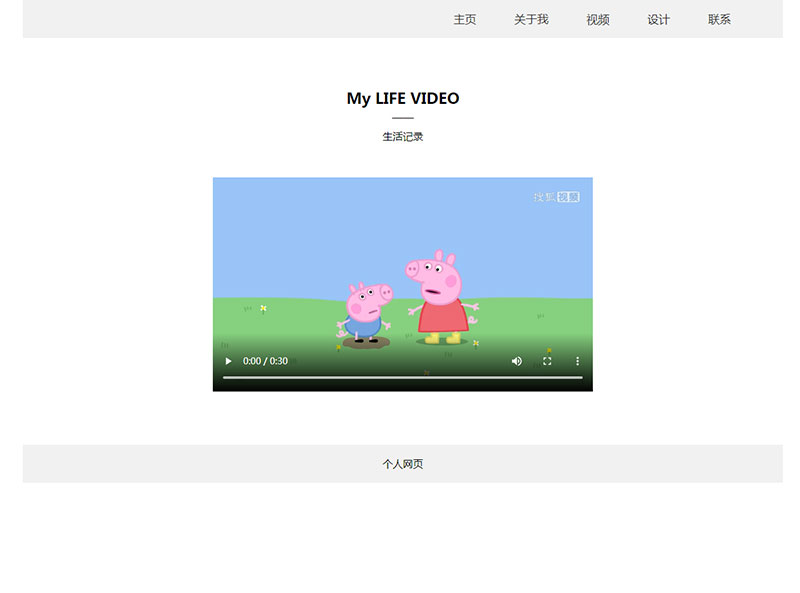The width and height of the screenshot is (800, 593).
Task: Mute the video with the speaker icon
Action: (517, 361)
